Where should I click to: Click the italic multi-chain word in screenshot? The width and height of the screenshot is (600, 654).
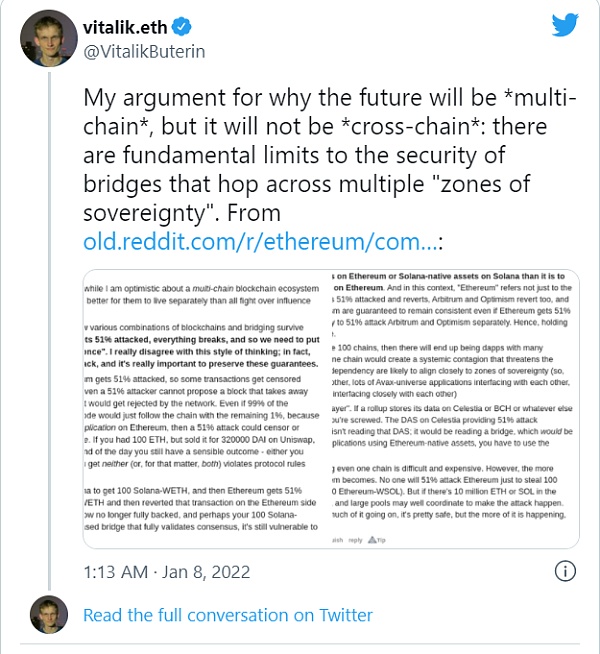point(213,288)
